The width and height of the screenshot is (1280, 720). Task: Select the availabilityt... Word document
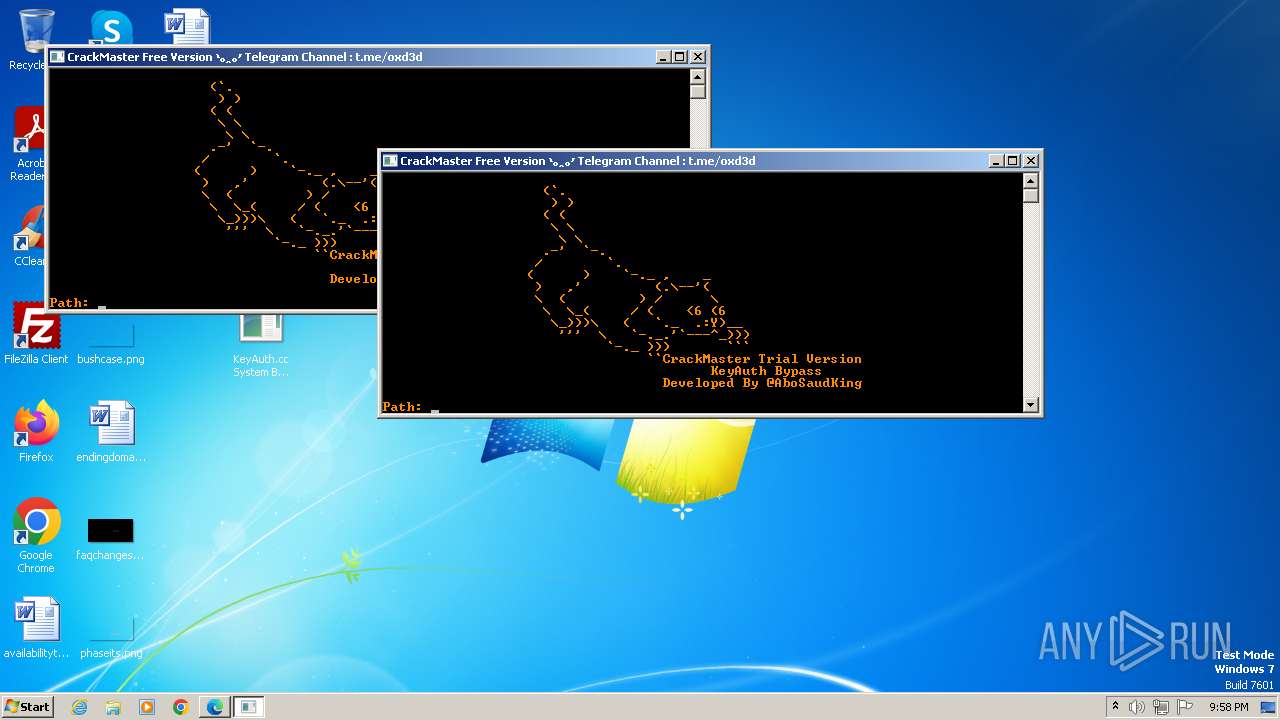pos(36,628)
